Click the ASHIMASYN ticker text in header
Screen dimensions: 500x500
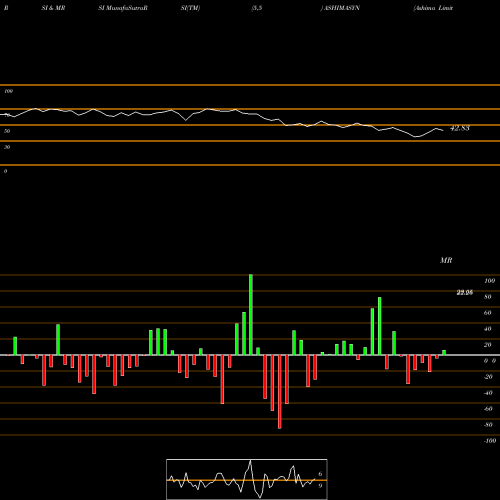(342, 8)
